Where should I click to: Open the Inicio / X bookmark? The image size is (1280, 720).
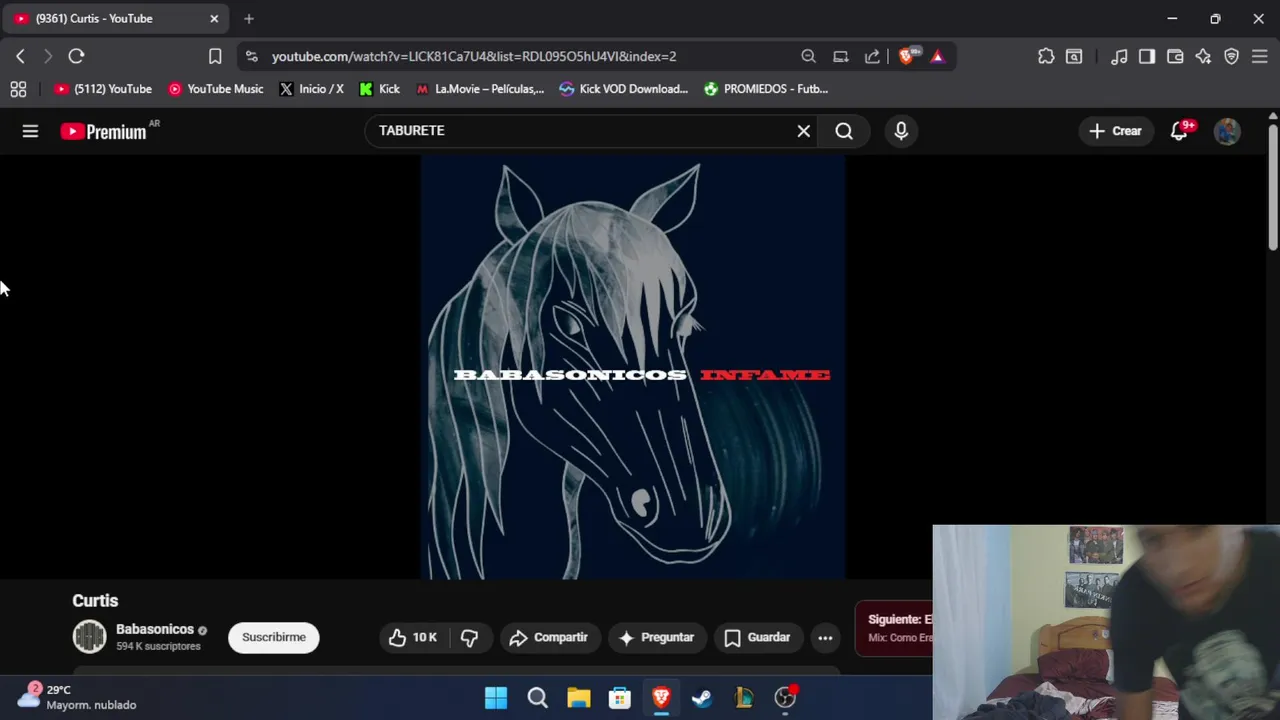pyautogui.click(x=312, y=89)
